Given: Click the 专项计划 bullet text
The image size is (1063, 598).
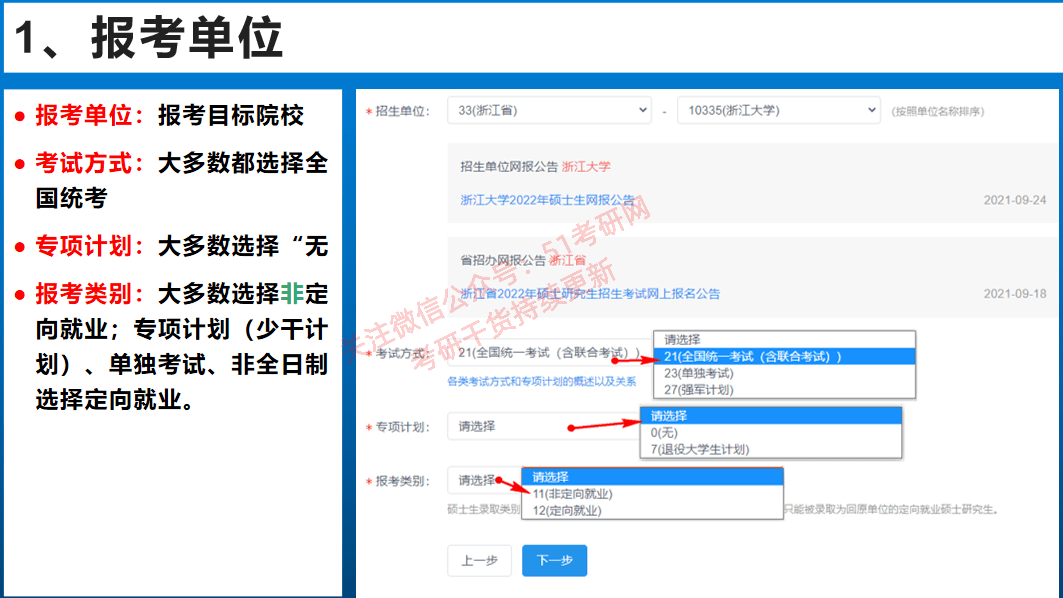Looking at the screenshot, I should (182, 245).
